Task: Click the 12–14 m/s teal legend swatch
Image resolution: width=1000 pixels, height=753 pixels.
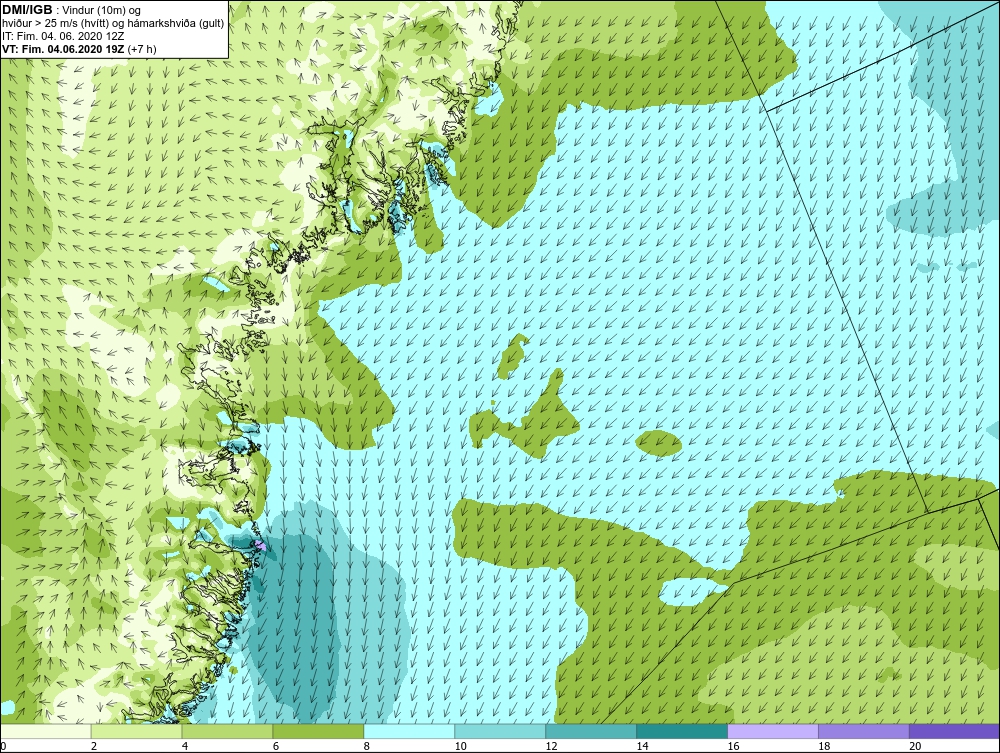Action: click(x=591, y=731)
